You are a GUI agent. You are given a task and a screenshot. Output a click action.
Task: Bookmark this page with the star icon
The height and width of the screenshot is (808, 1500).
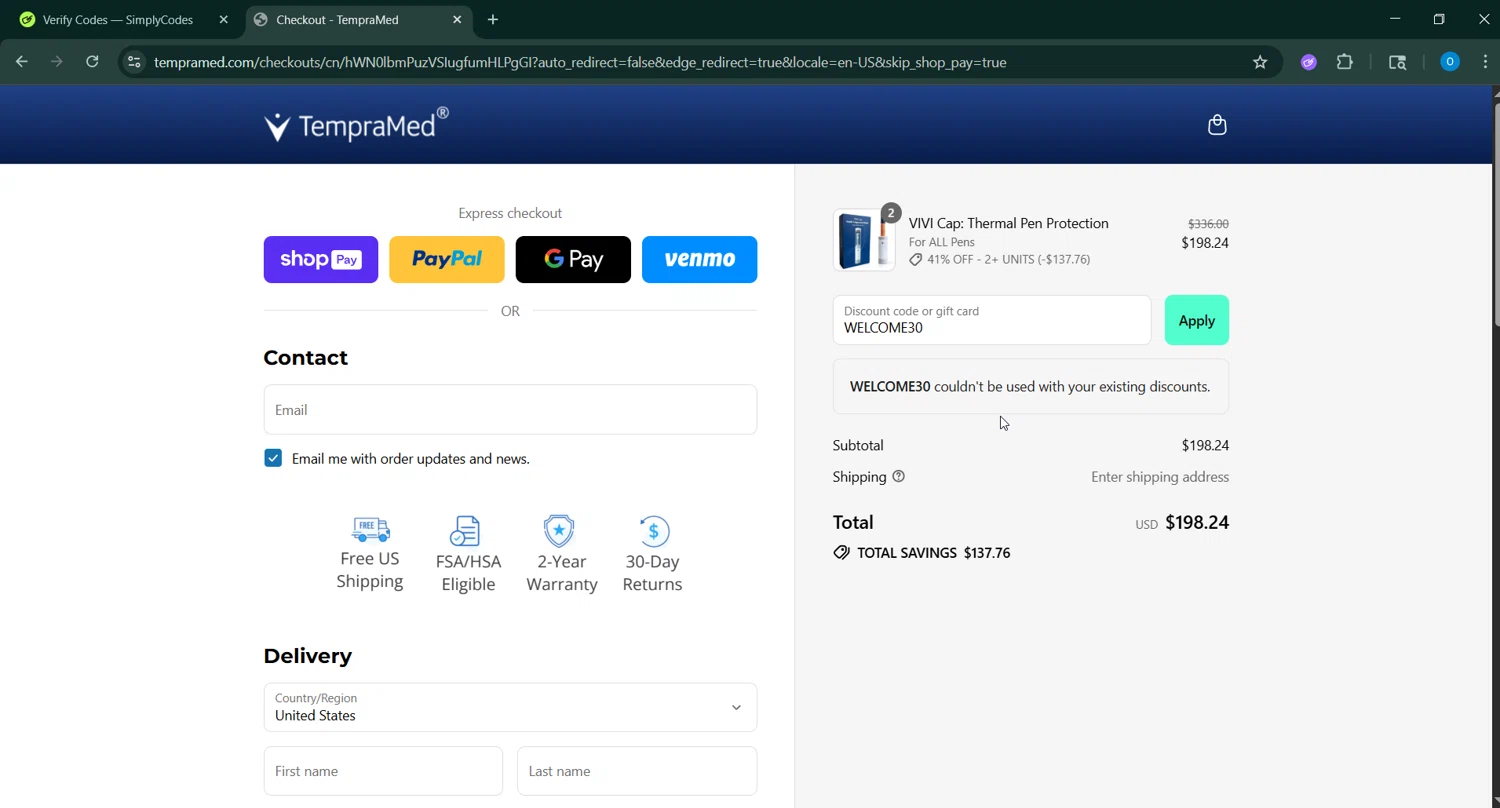pyautogui.click(x=1260, y=62)
